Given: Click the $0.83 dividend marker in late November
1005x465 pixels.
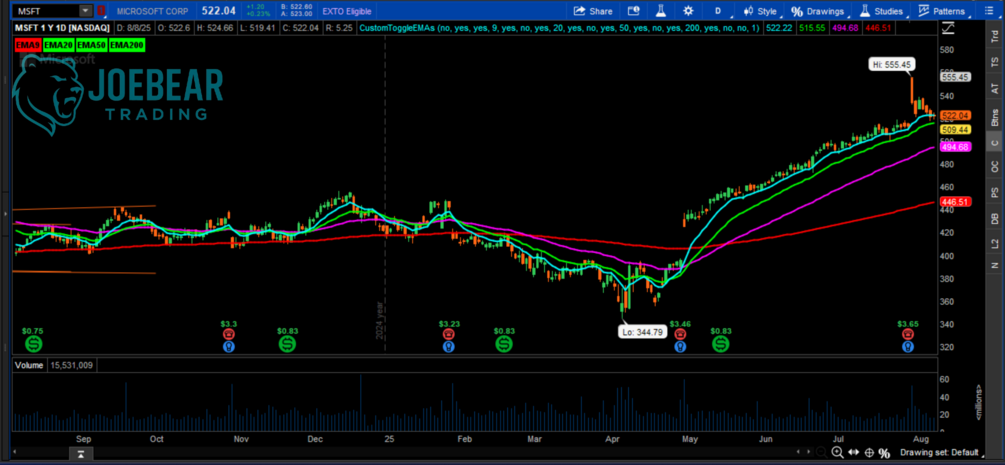Looking at the screenshot, I should click(287, 345).
